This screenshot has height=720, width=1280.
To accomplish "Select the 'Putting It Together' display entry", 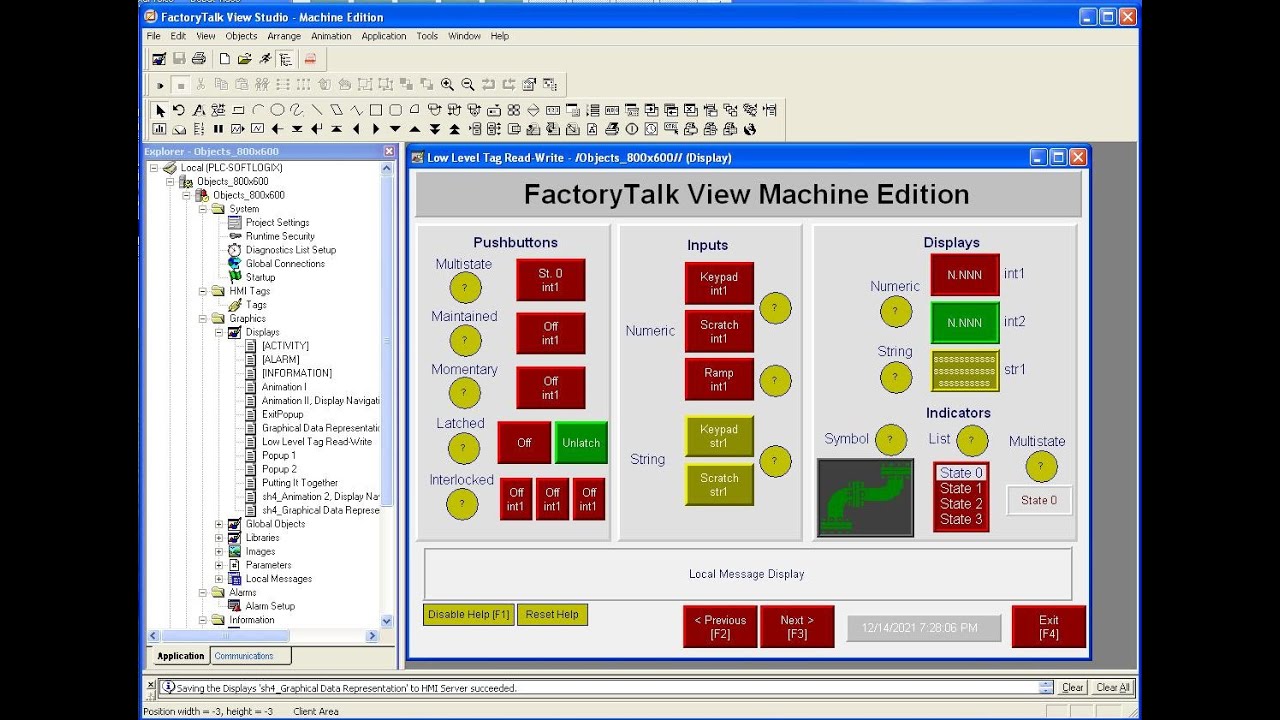I will coord(300,483).
